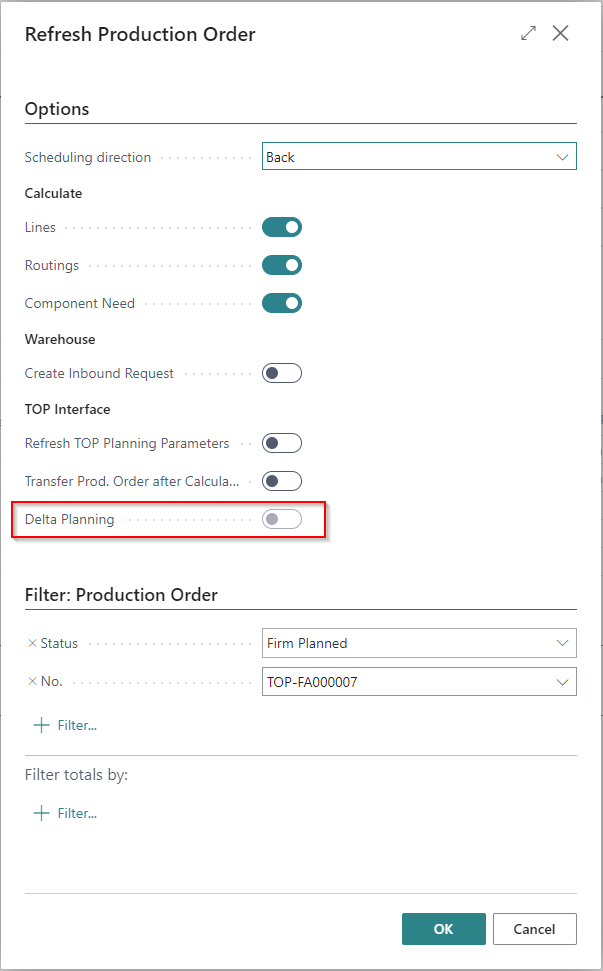Click the plus icon under Filter totals by

[41, 813]
